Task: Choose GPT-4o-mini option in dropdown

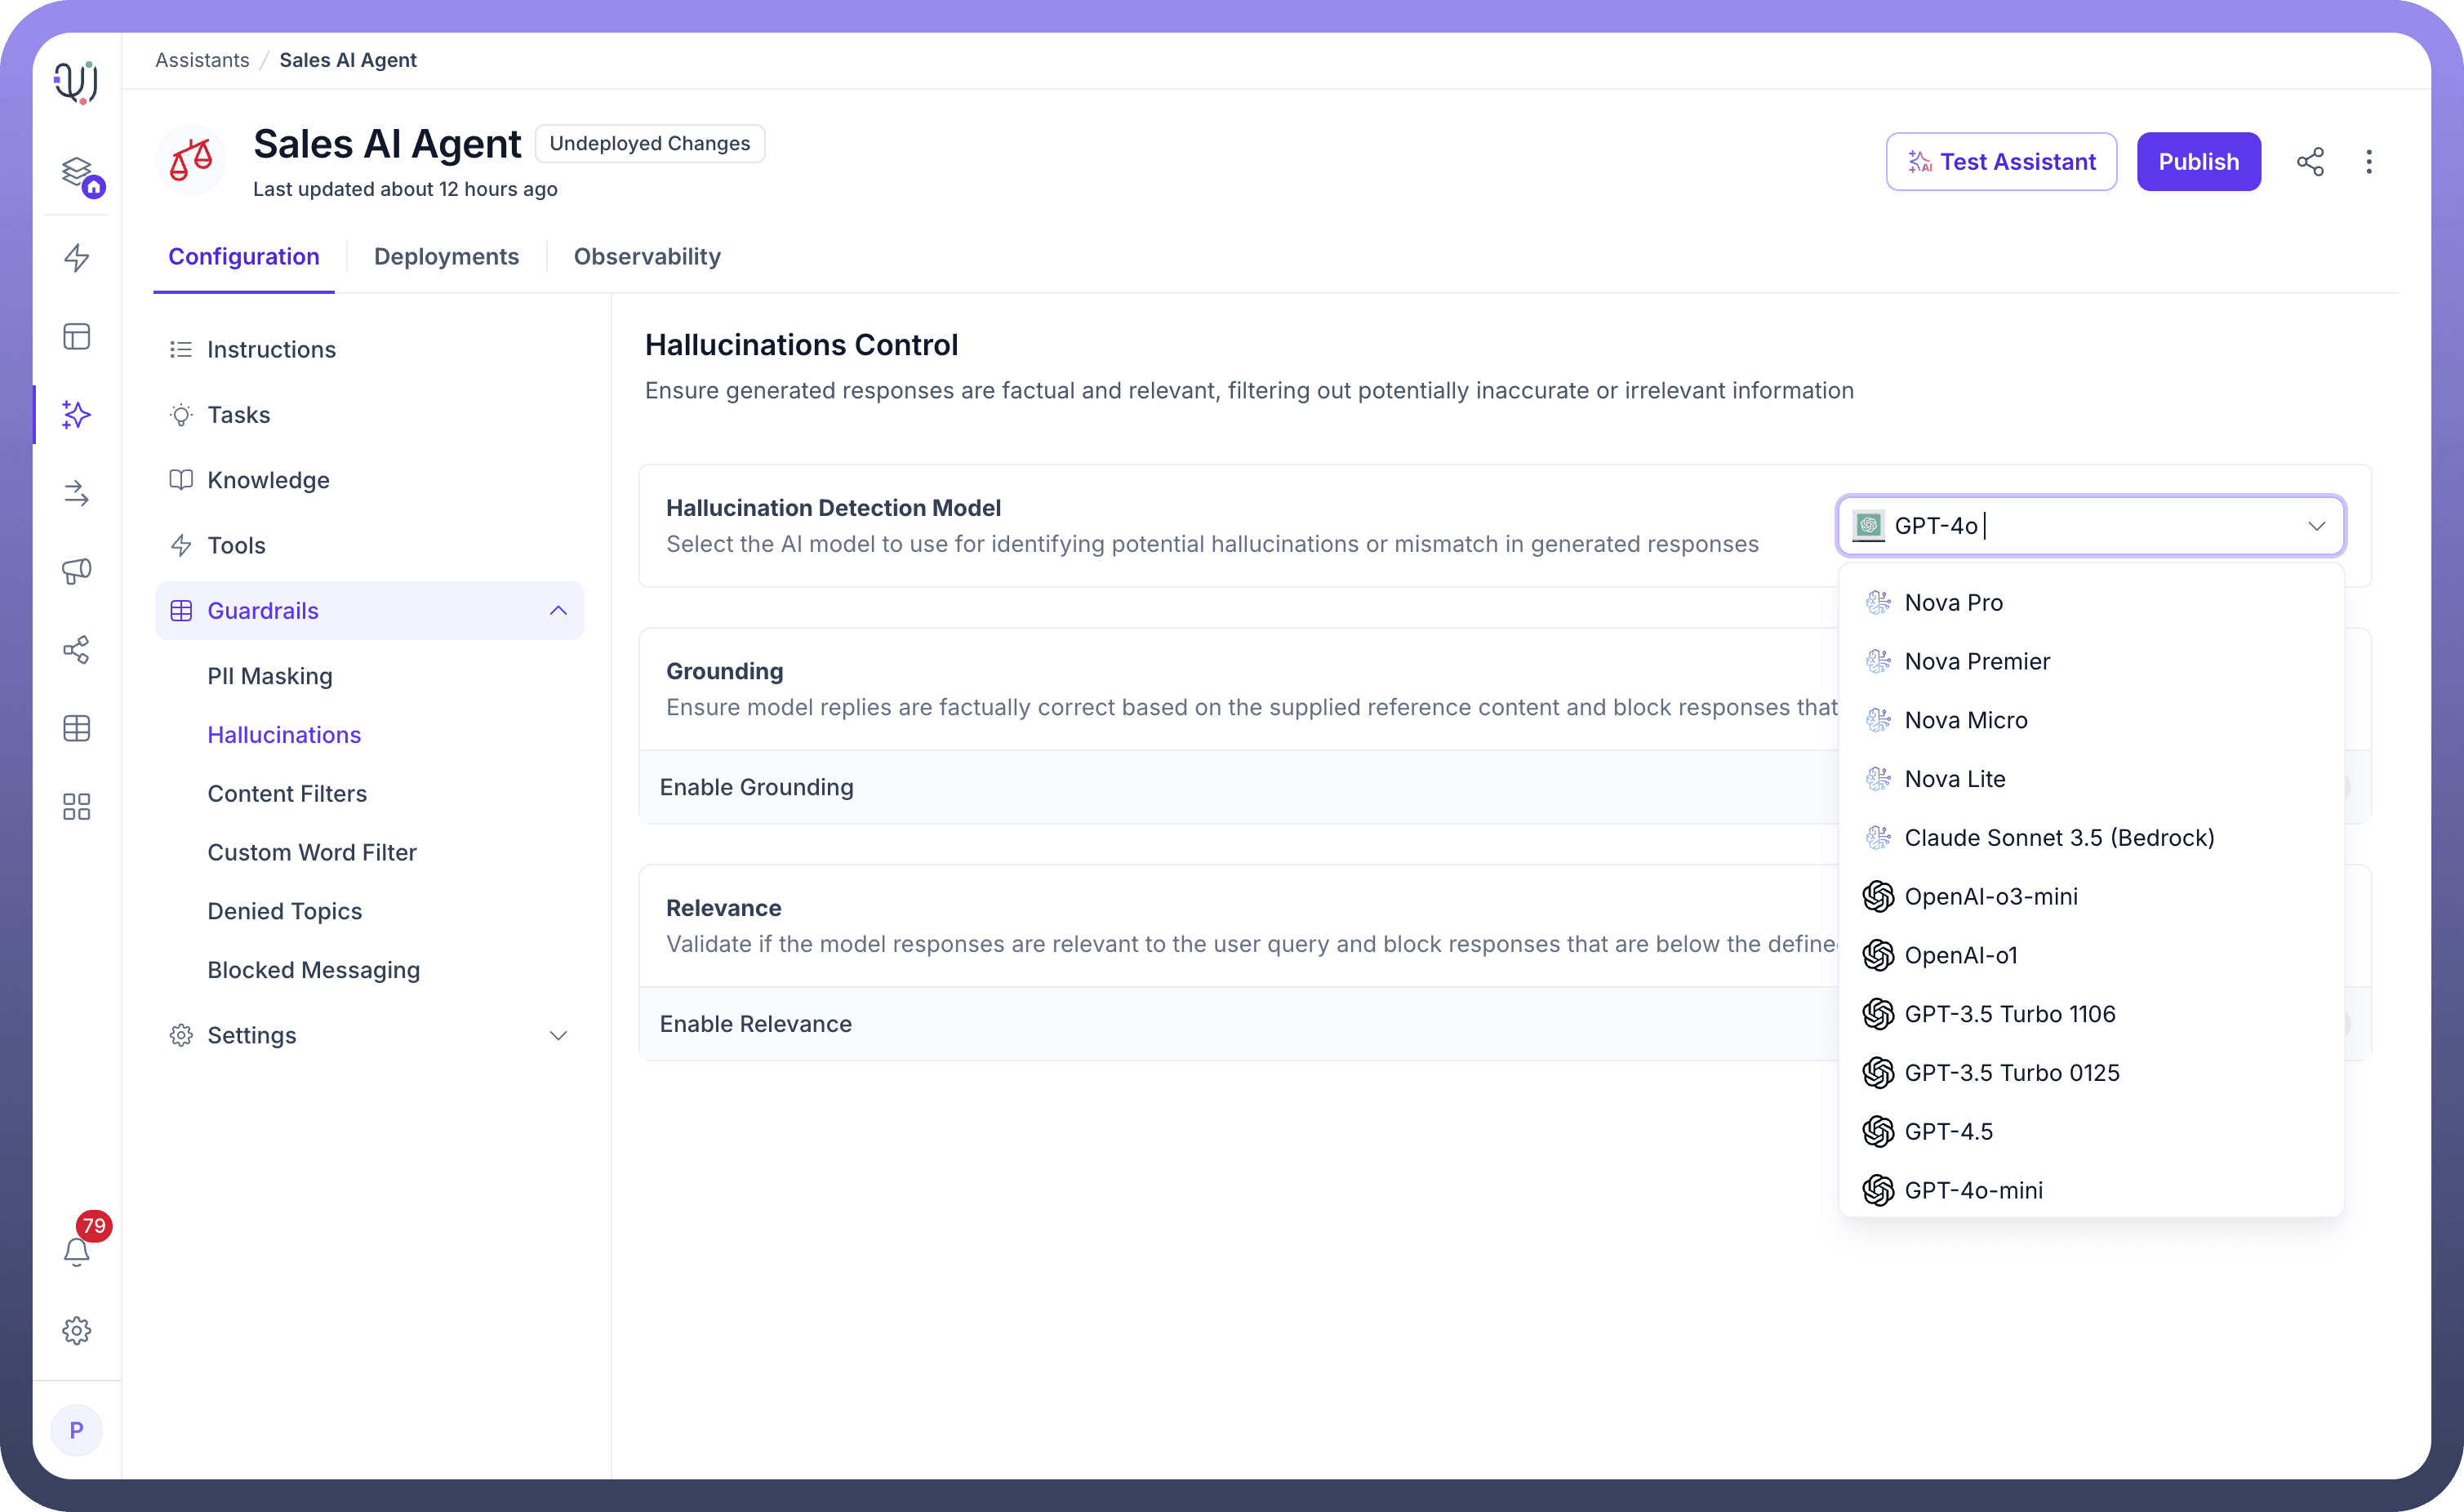Action: coord(1973,1190)
